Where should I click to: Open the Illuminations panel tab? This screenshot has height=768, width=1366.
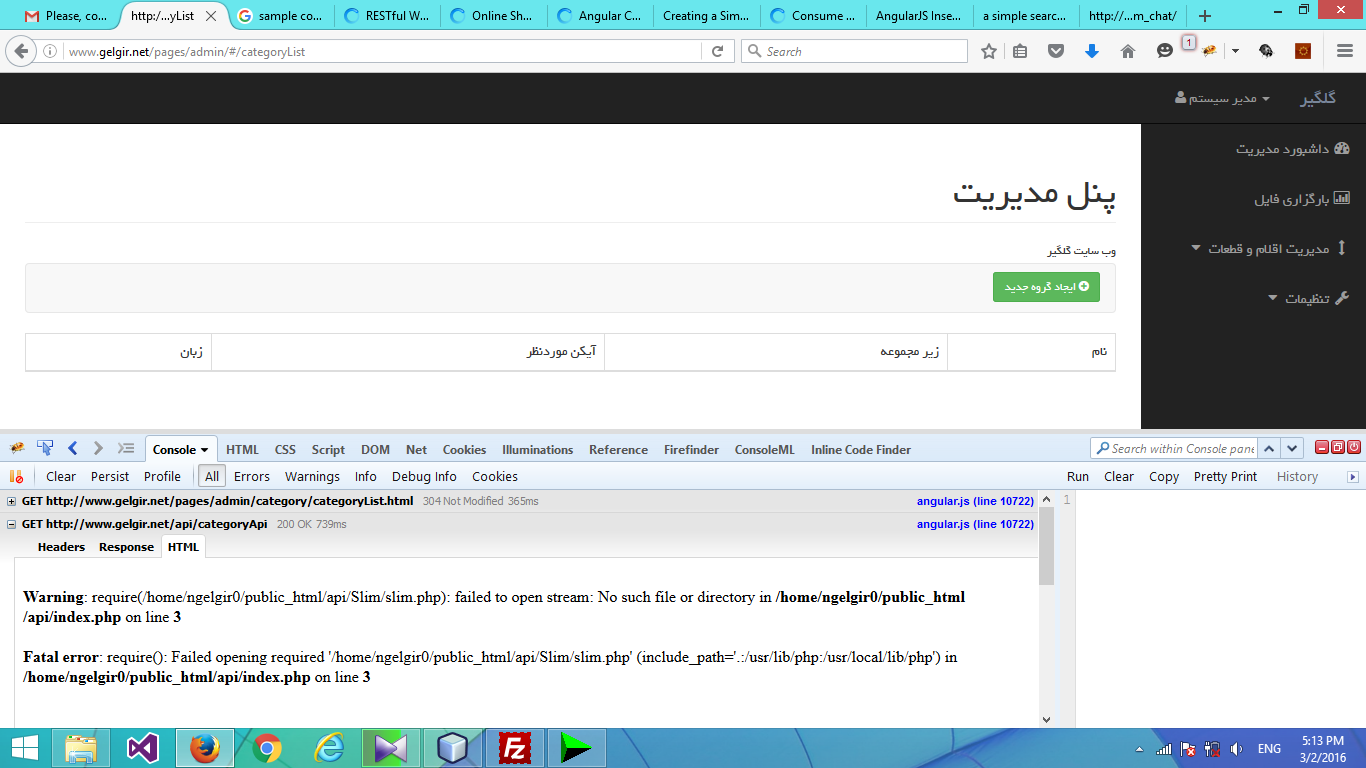pyautogui.click(x=537, y=450)
